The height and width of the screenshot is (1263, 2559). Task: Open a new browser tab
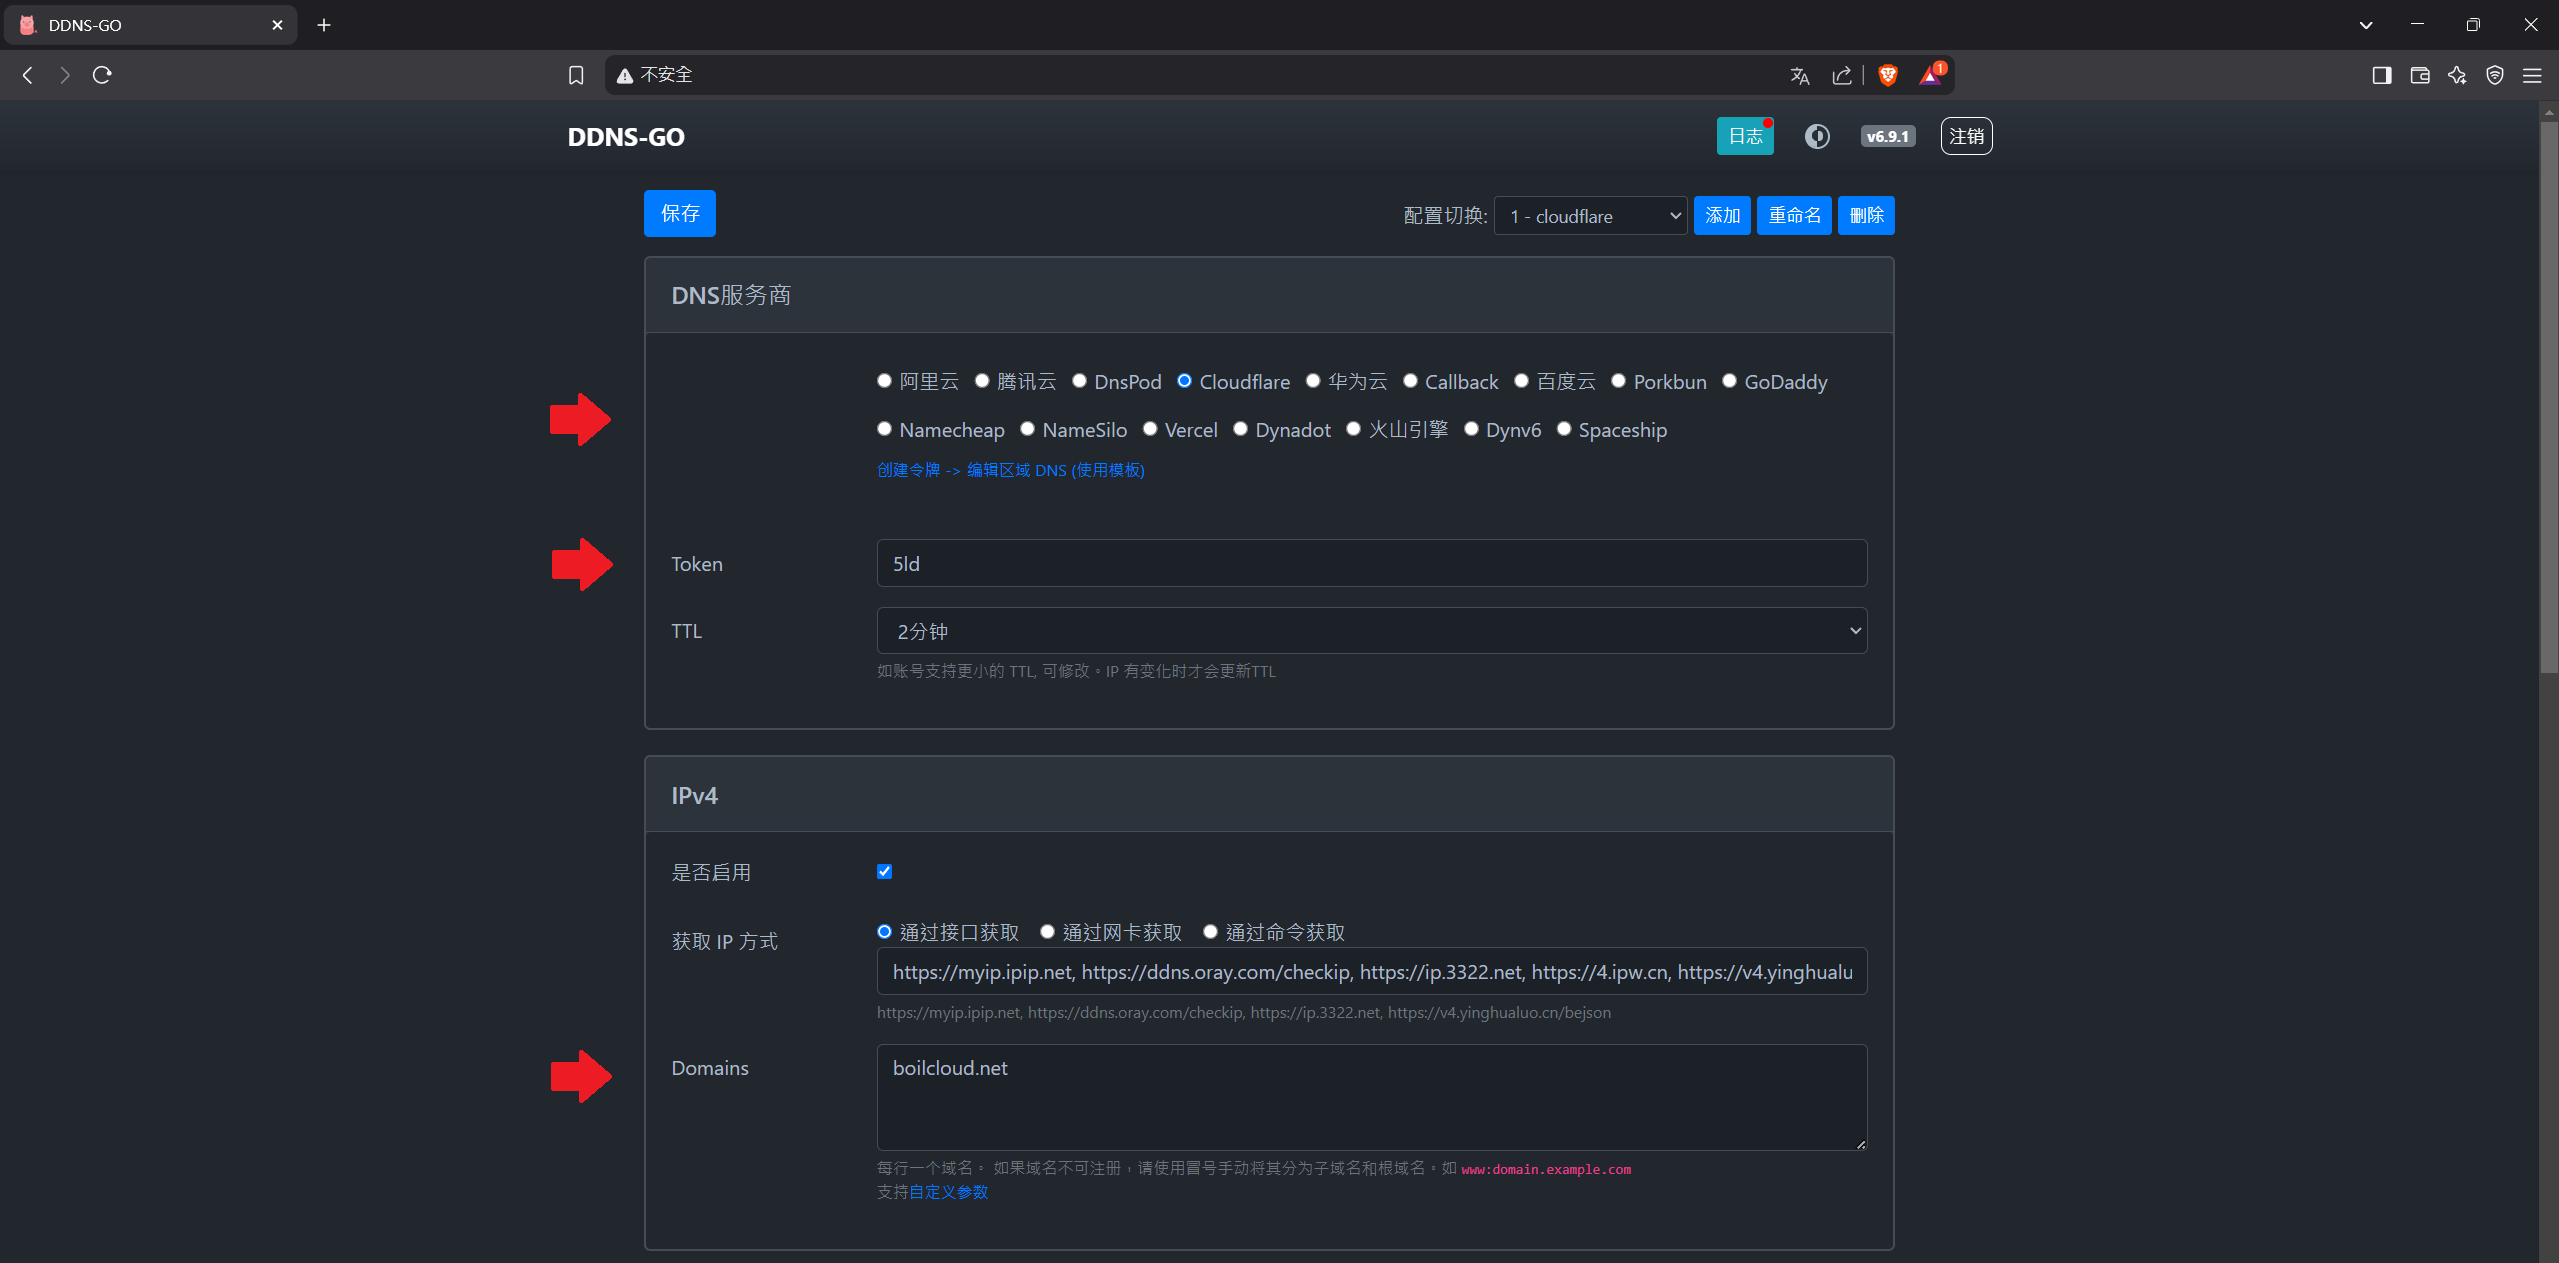pos(324,25)
